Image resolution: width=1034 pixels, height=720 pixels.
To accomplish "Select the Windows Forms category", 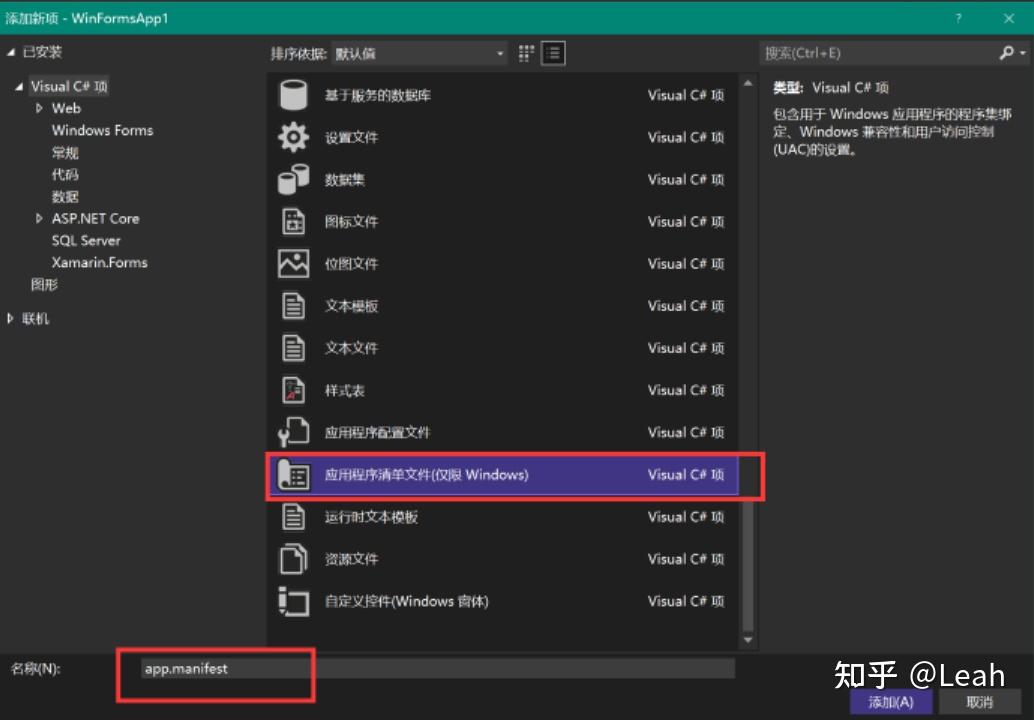I will 102,130.
